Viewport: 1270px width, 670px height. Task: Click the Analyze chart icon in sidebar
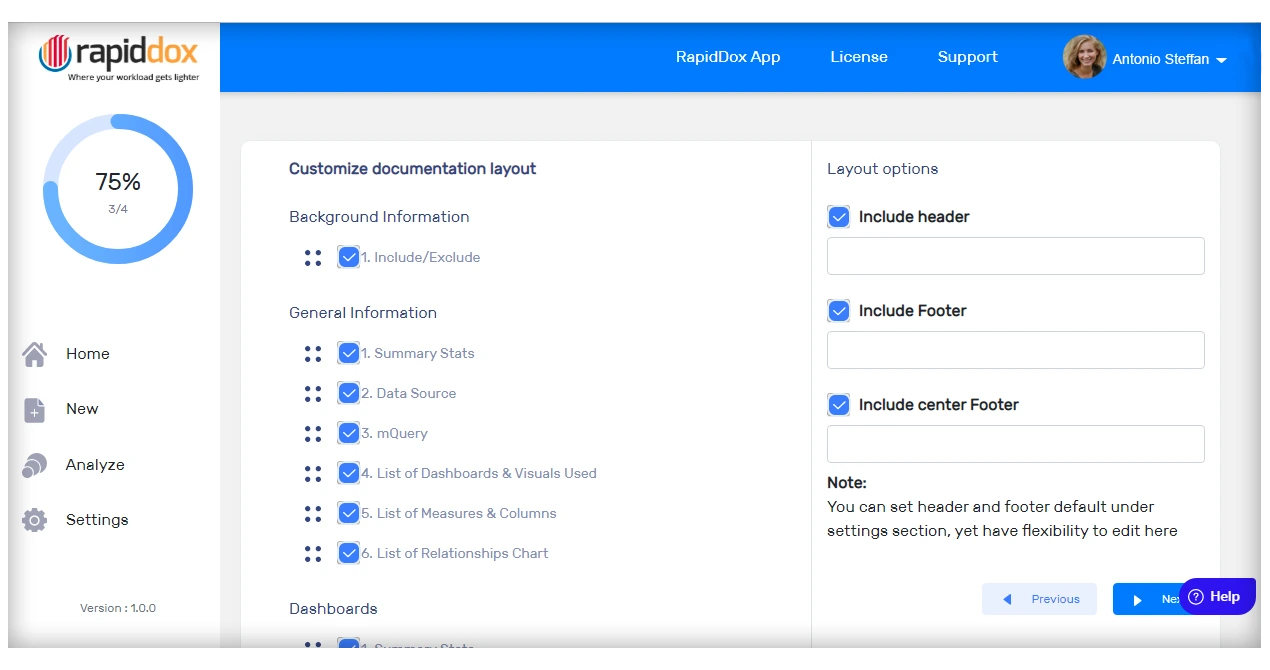click(34, 465)
